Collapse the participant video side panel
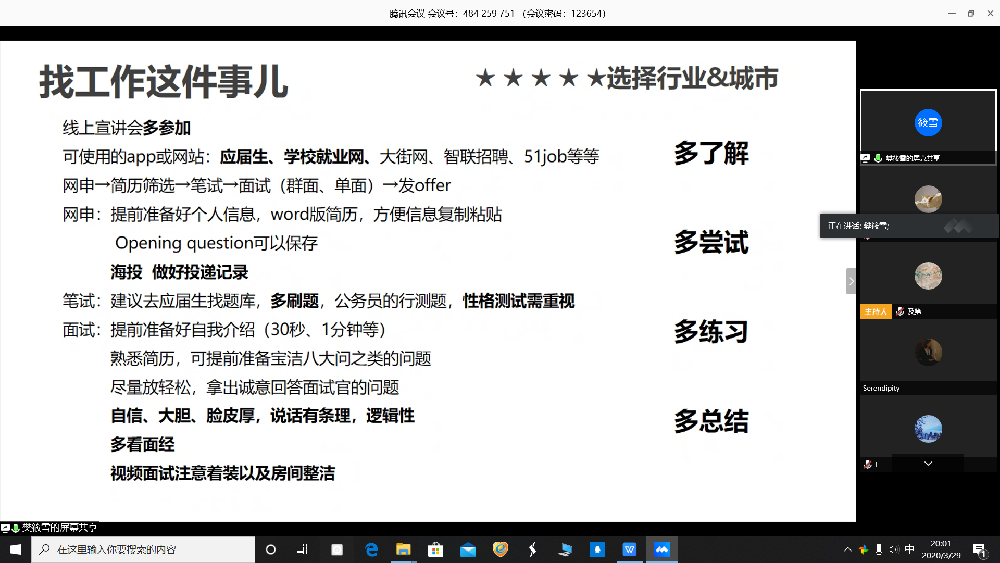1000x563 pixels. [851, 282]
